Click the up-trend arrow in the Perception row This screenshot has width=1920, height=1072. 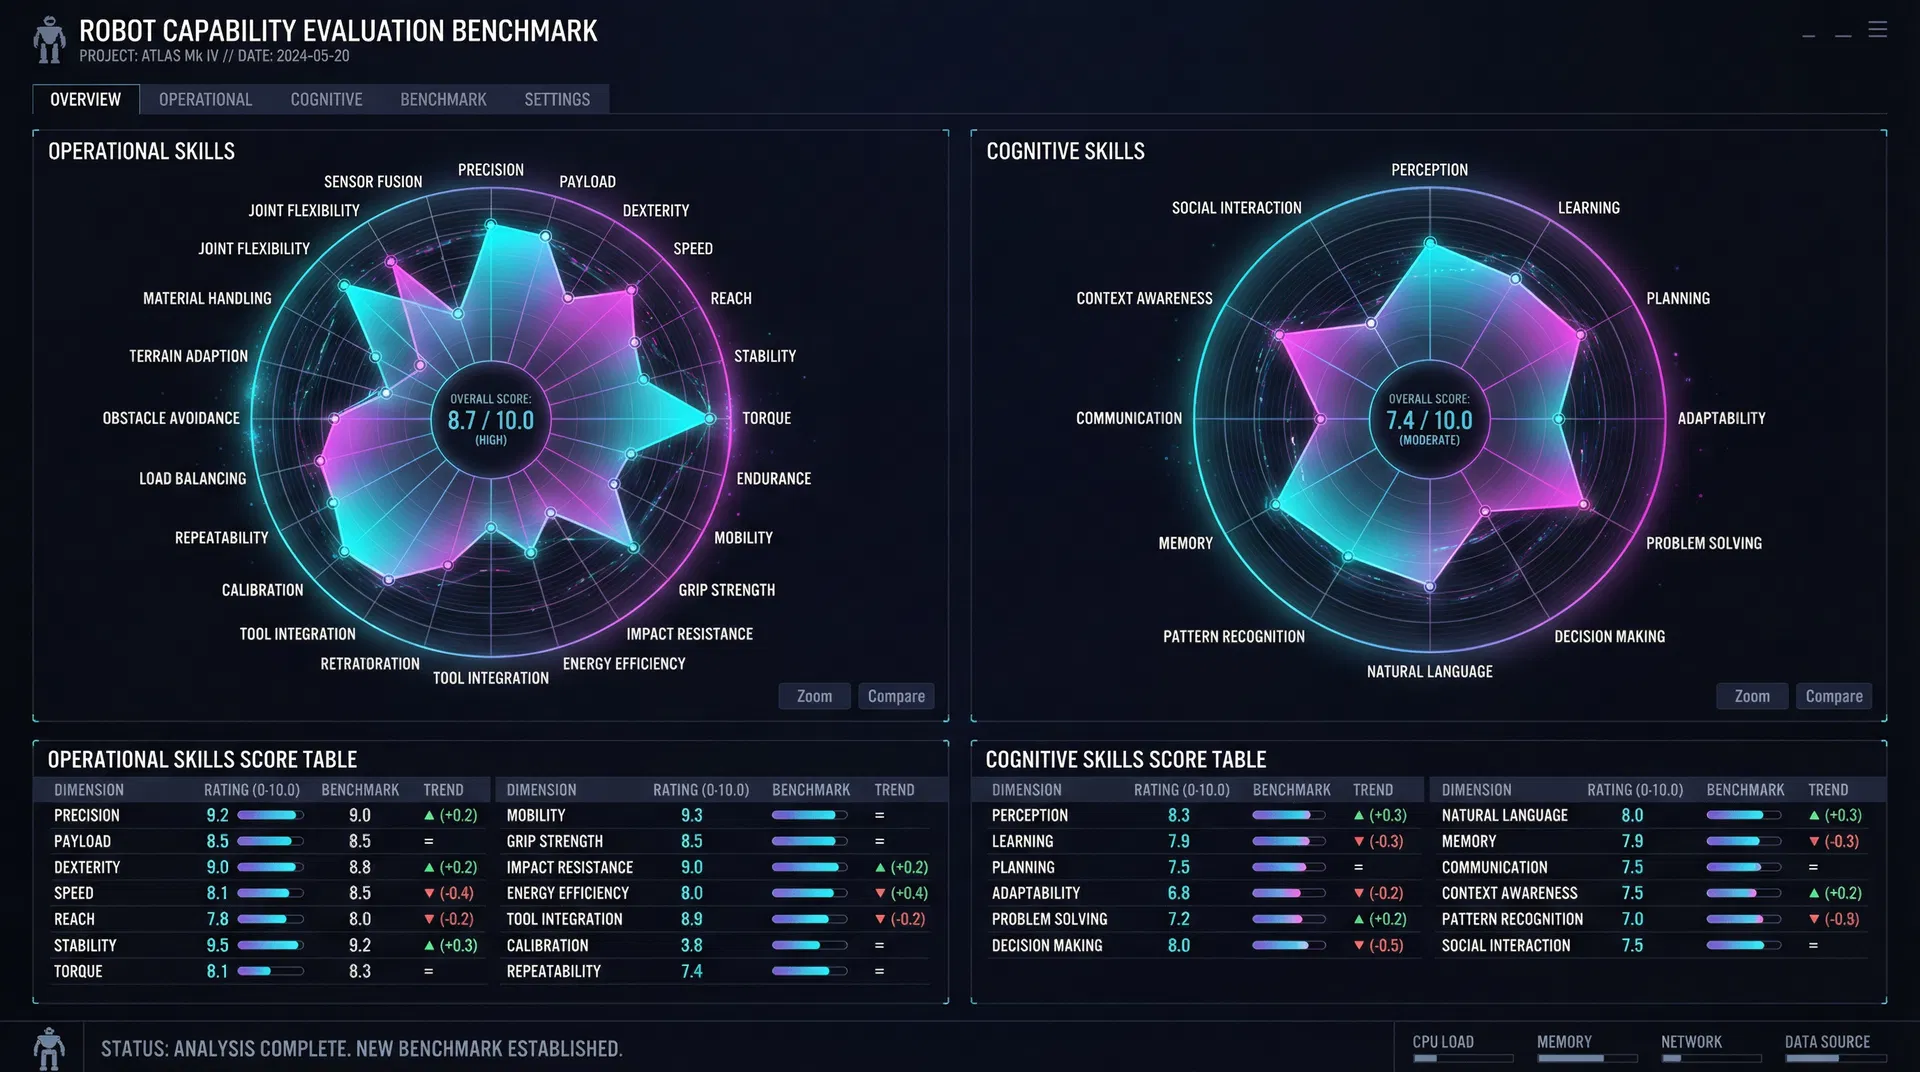1358,816
